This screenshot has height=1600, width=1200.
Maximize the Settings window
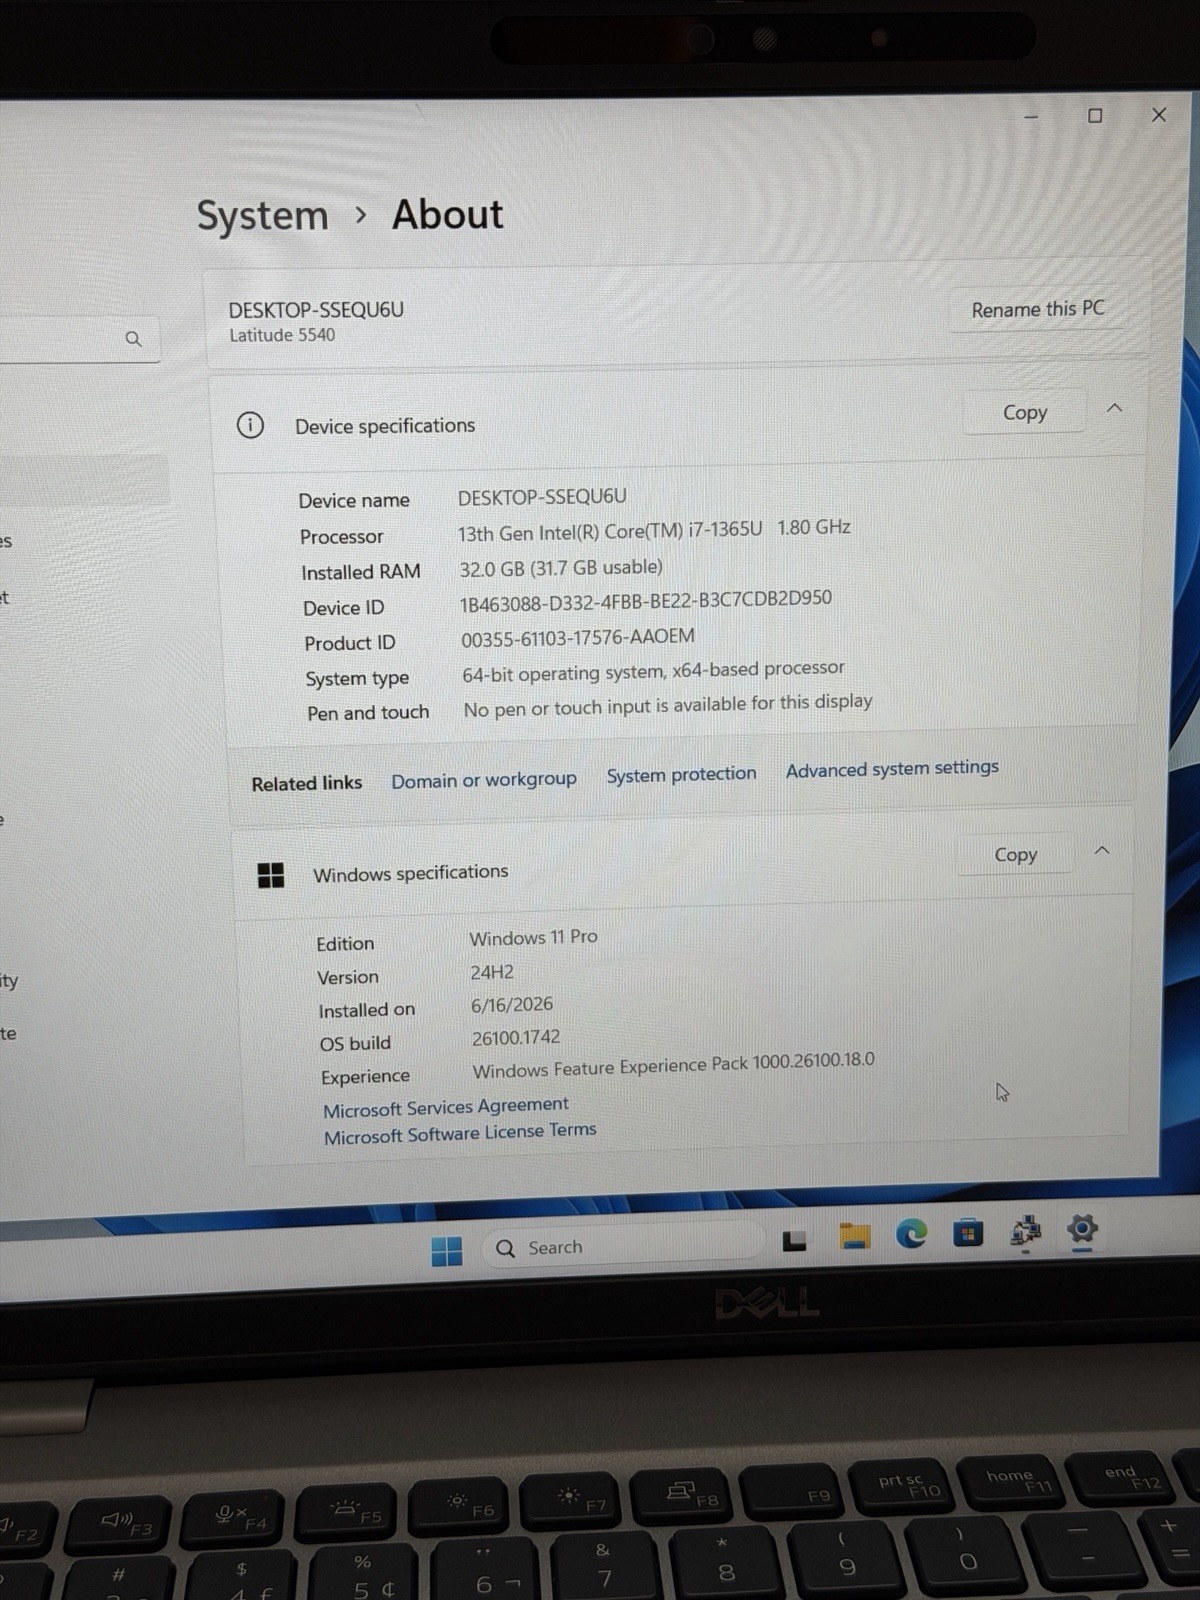pos(1095,116)
